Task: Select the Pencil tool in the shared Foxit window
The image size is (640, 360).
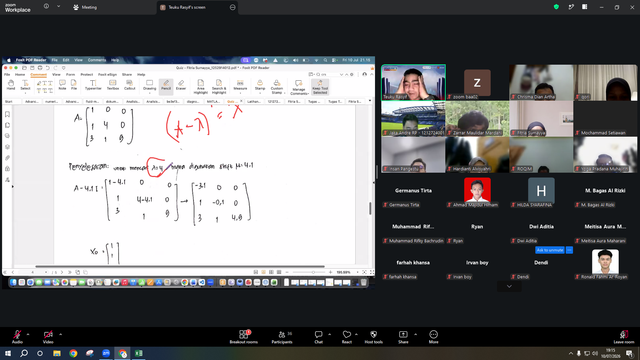Action: tap(166, 85)
